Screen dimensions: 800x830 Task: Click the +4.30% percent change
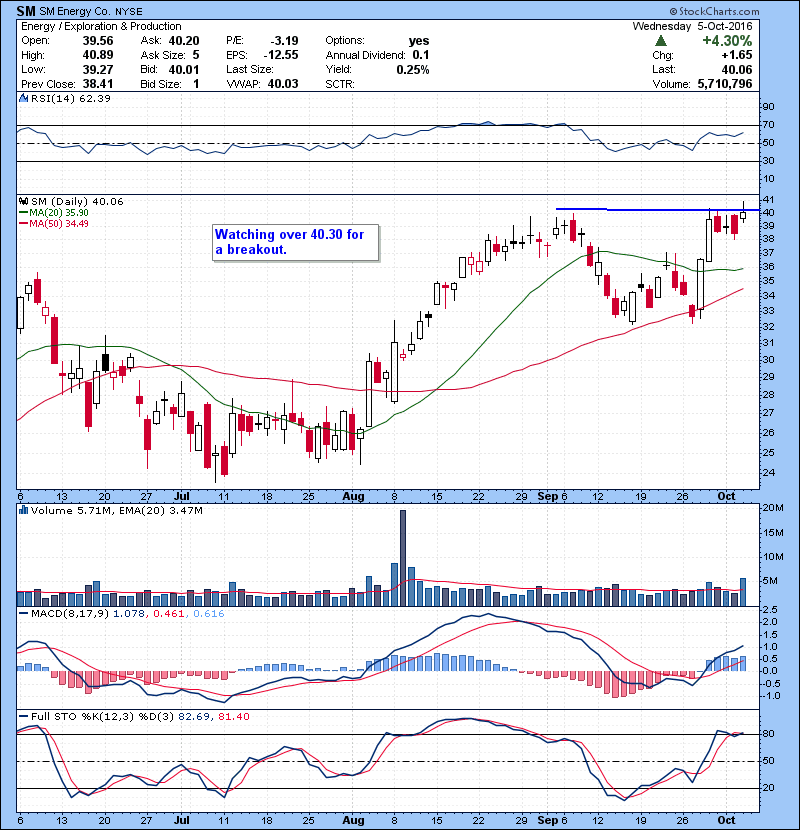coord(727,41)
